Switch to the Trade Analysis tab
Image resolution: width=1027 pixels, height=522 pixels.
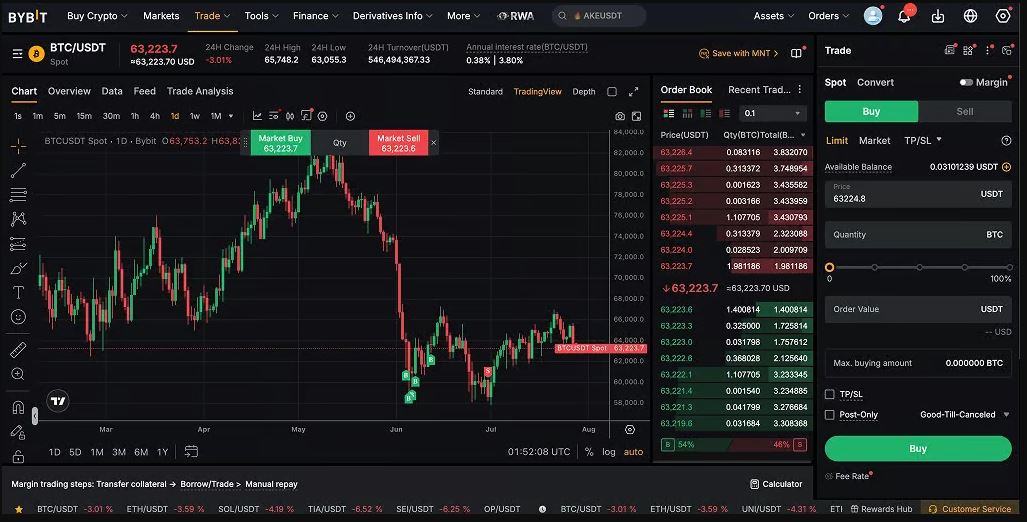tap(200, 91)
